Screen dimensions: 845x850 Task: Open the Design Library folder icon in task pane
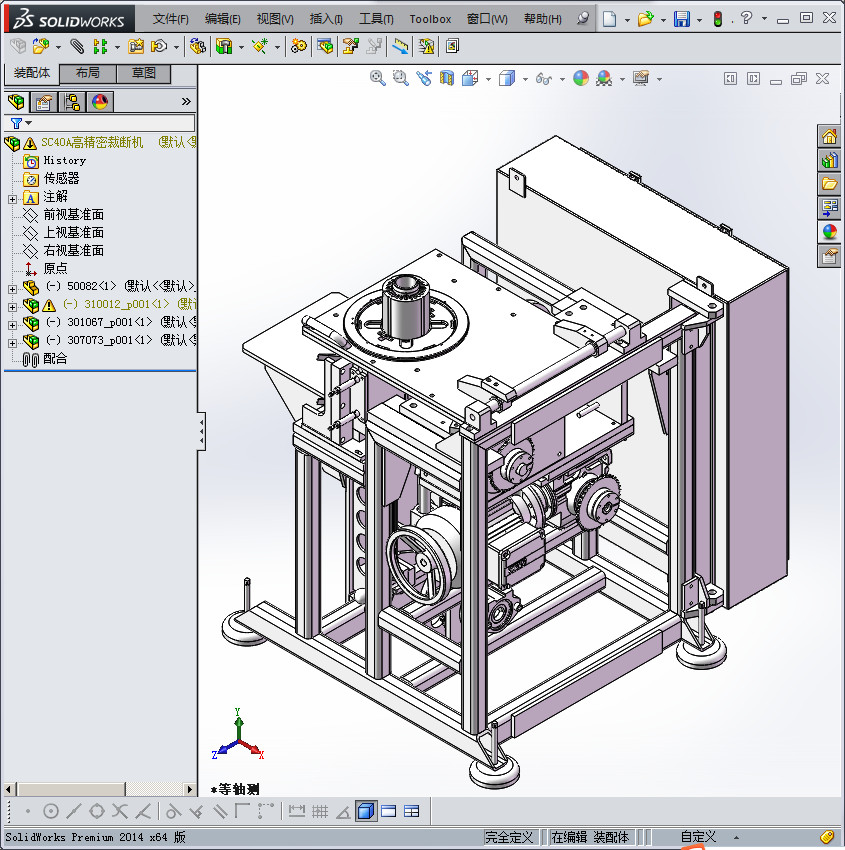pos(829,184)
